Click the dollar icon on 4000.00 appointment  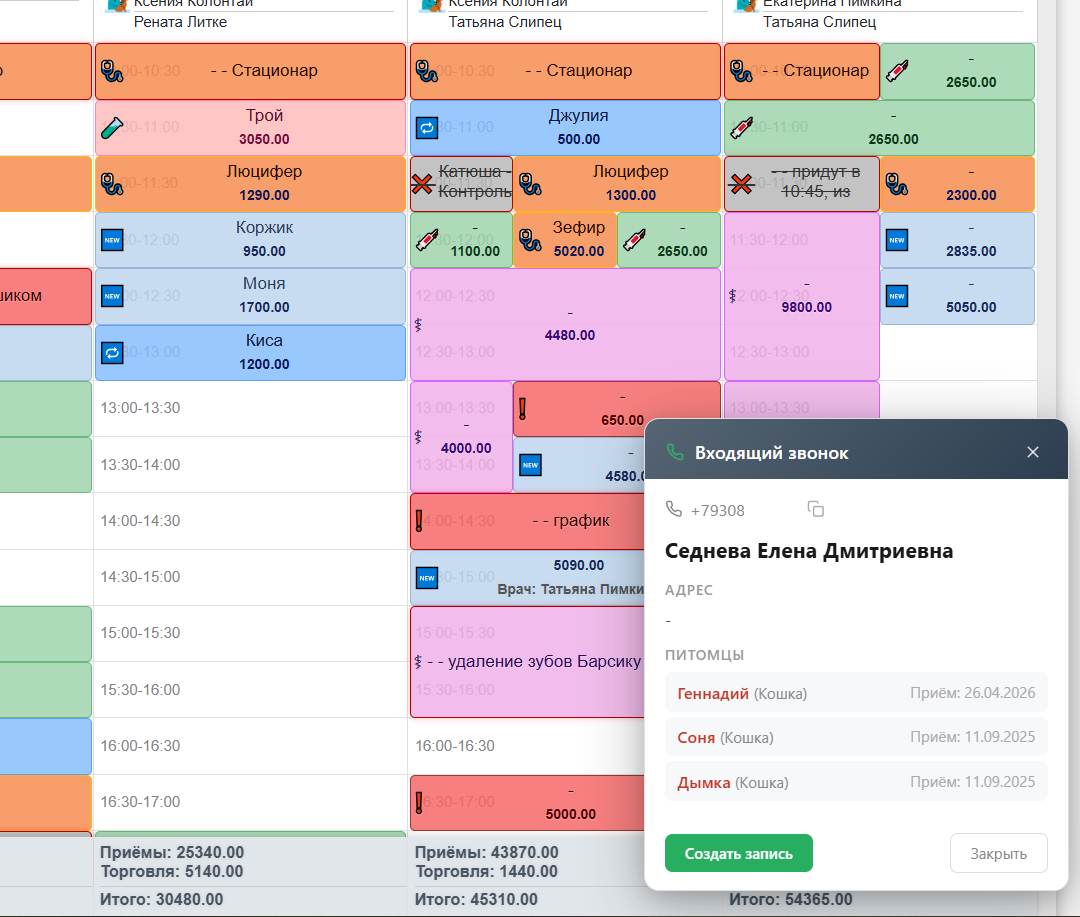pyautogui.click(x=418, y=436)
